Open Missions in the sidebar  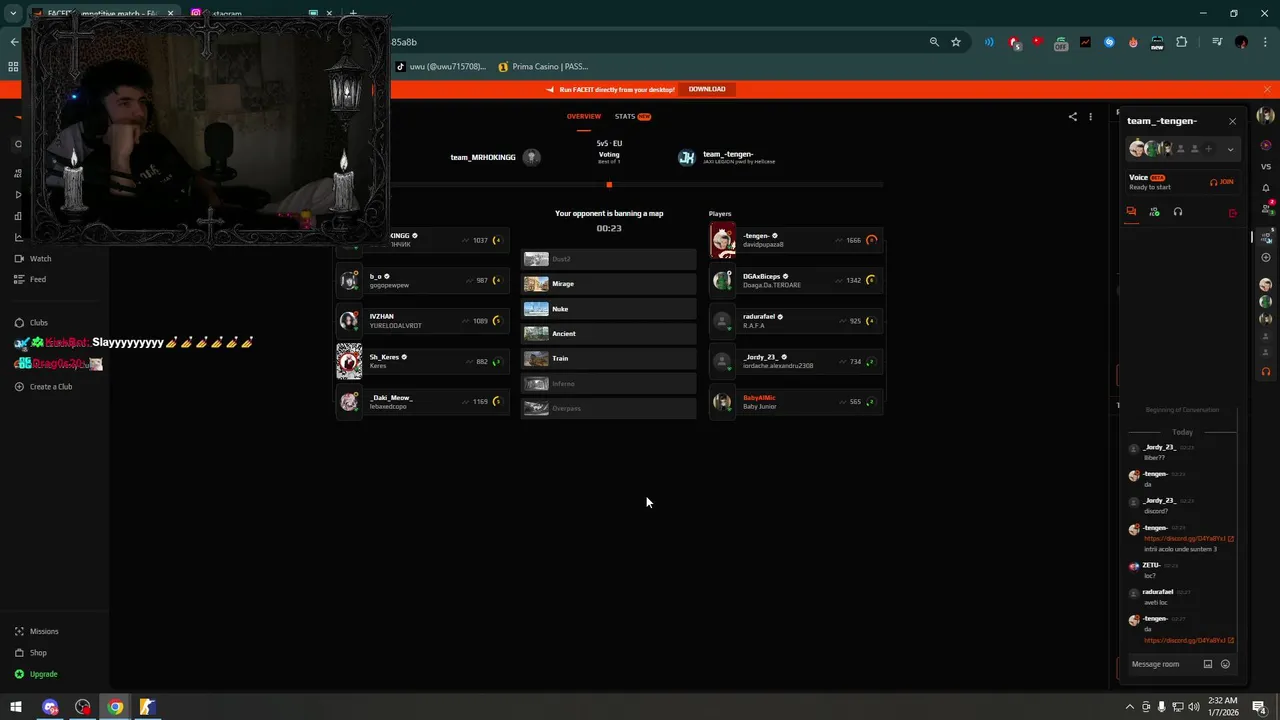[x=36, y=631]
